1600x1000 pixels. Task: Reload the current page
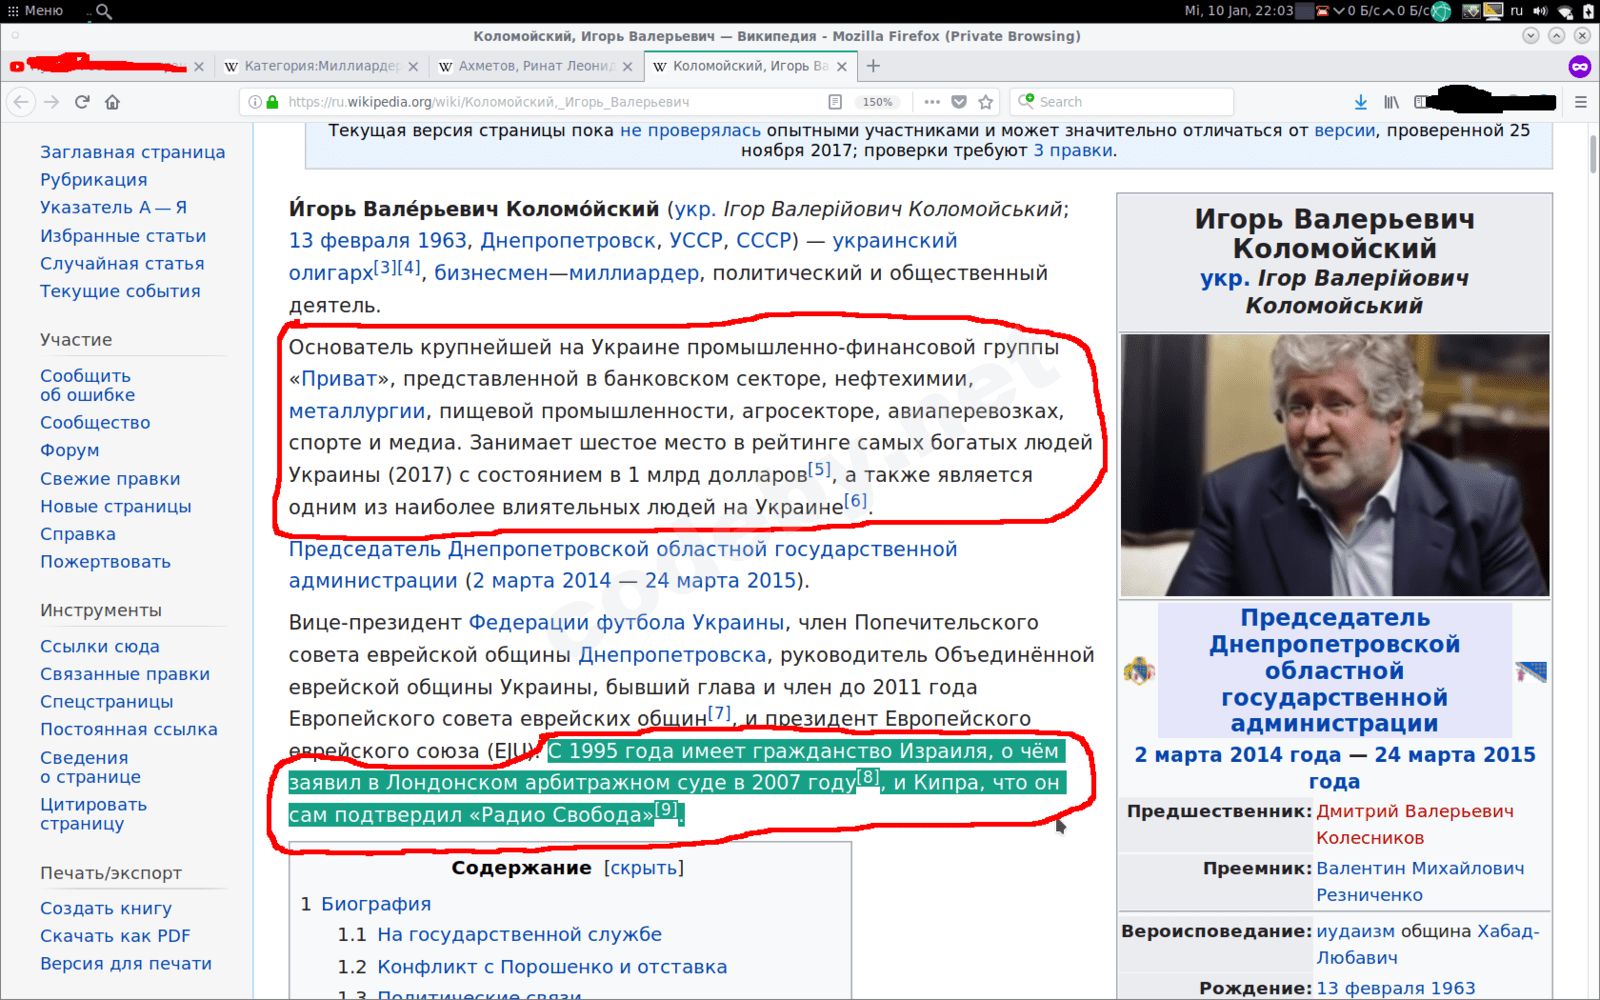click(x=83, y=101)
